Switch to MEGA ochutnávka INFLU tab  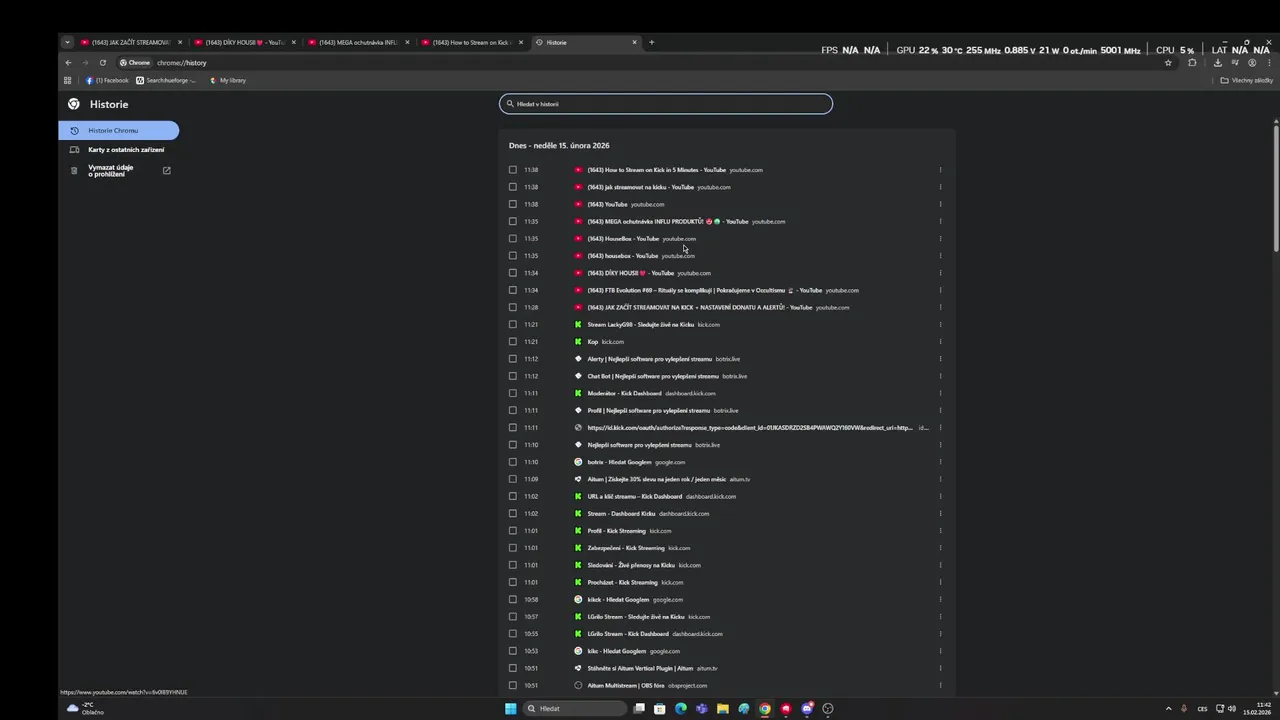pyautogui.click(x=359, y=42)
